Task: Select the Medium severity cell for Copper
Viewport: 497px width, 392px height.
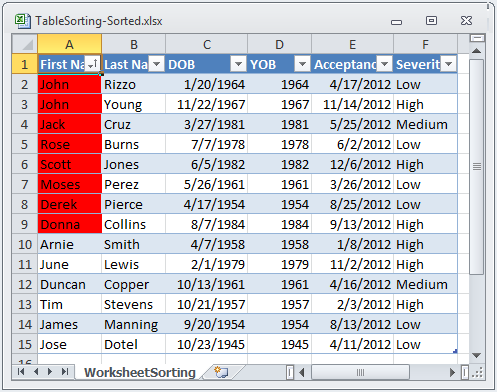Action: point(425,284)
